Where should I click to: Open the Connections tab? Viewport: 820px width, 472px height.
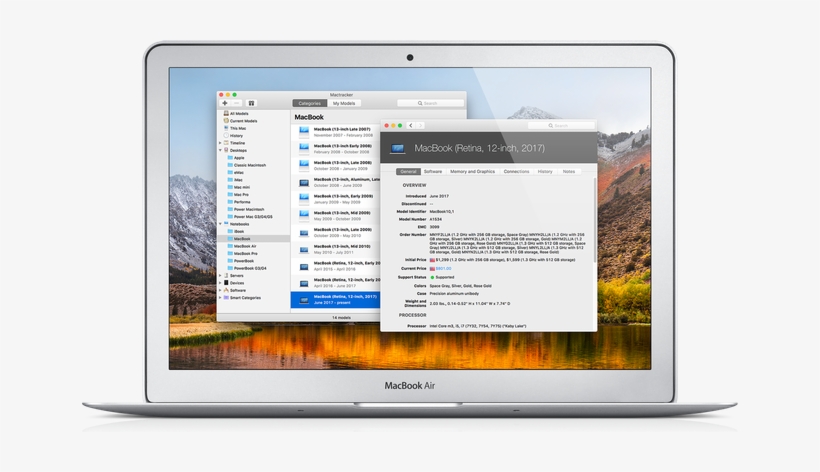coord(516,171)
